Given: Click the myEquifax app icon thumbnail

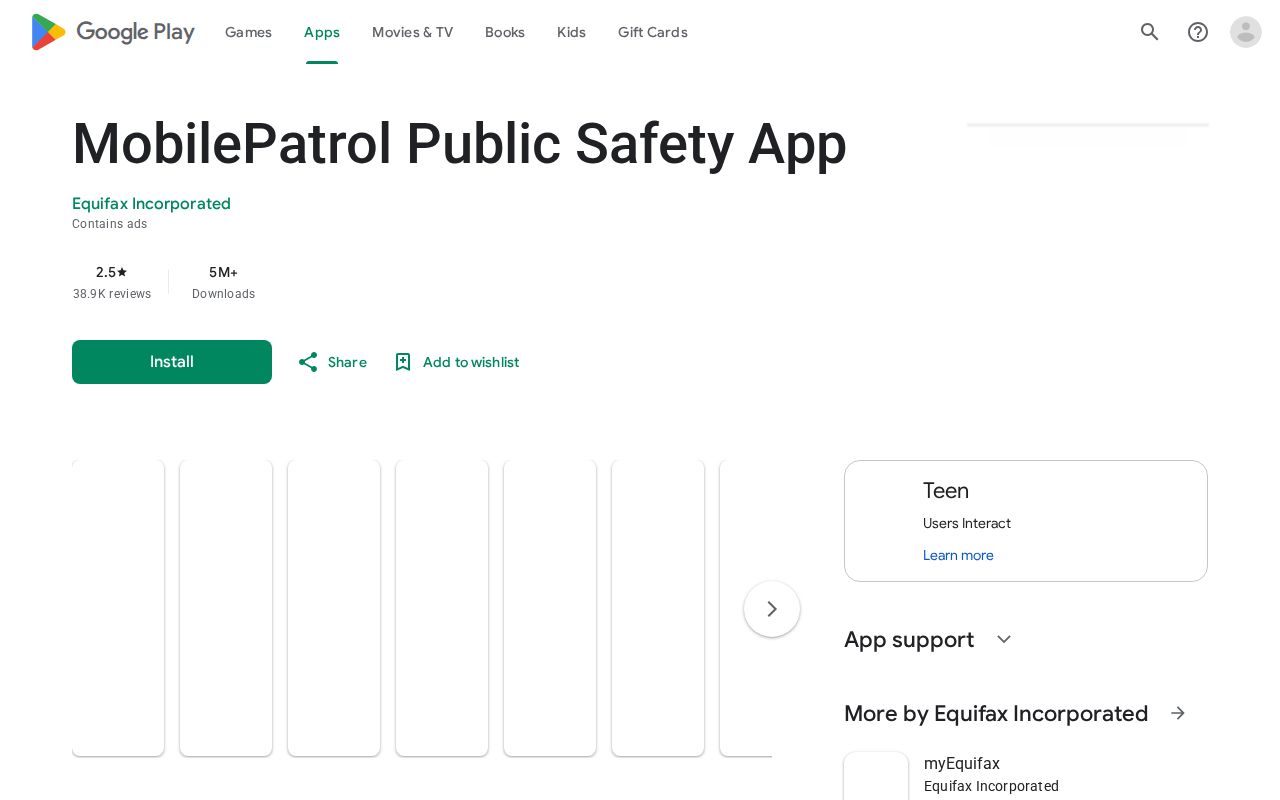Looking at the screenshot, I should pyautogui.click(x=876, y=777).
